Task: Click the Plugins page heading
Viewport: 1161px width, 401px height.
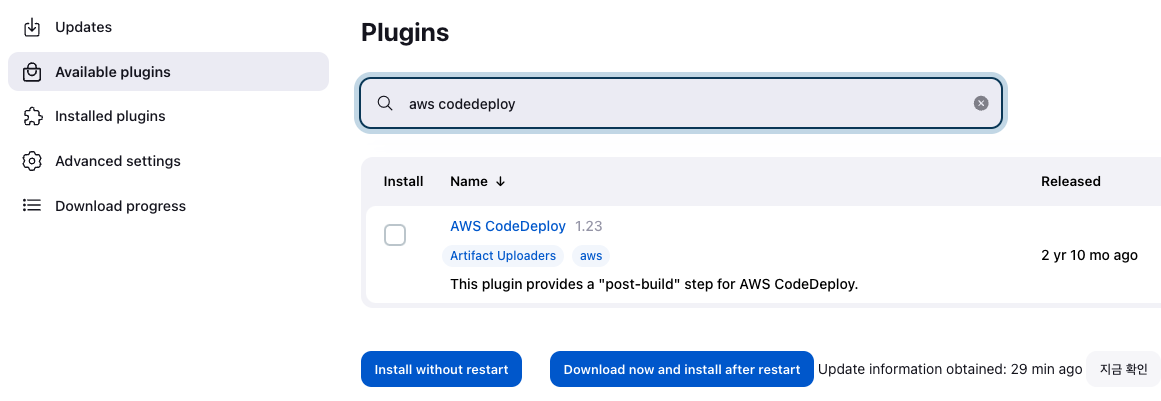Action: 405,33
